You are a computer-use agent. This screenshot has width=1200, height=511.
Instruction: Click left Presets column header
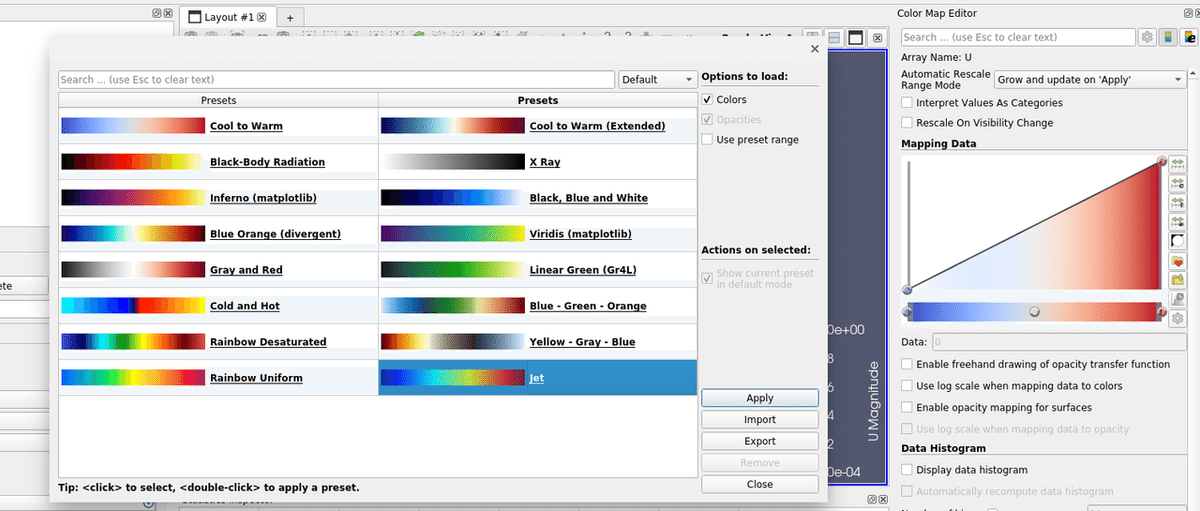pos(218,100)
